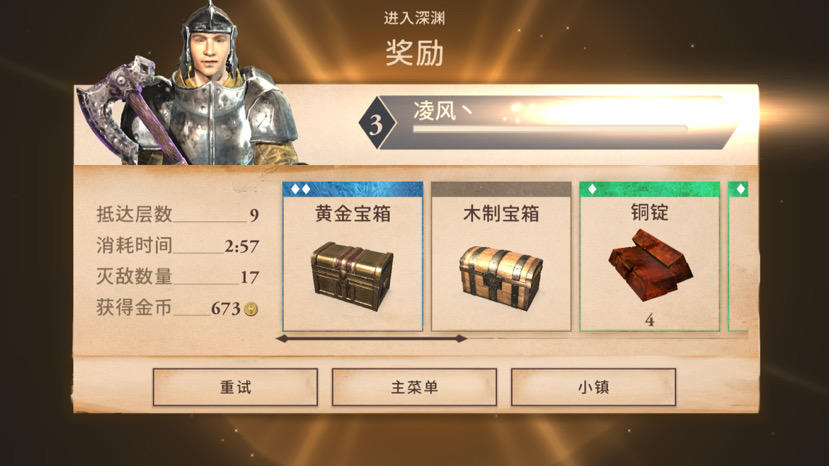This screenshot has height=466, width=829.
Task: Click the 获得金币 gold earned row
Action: (177, 307)
